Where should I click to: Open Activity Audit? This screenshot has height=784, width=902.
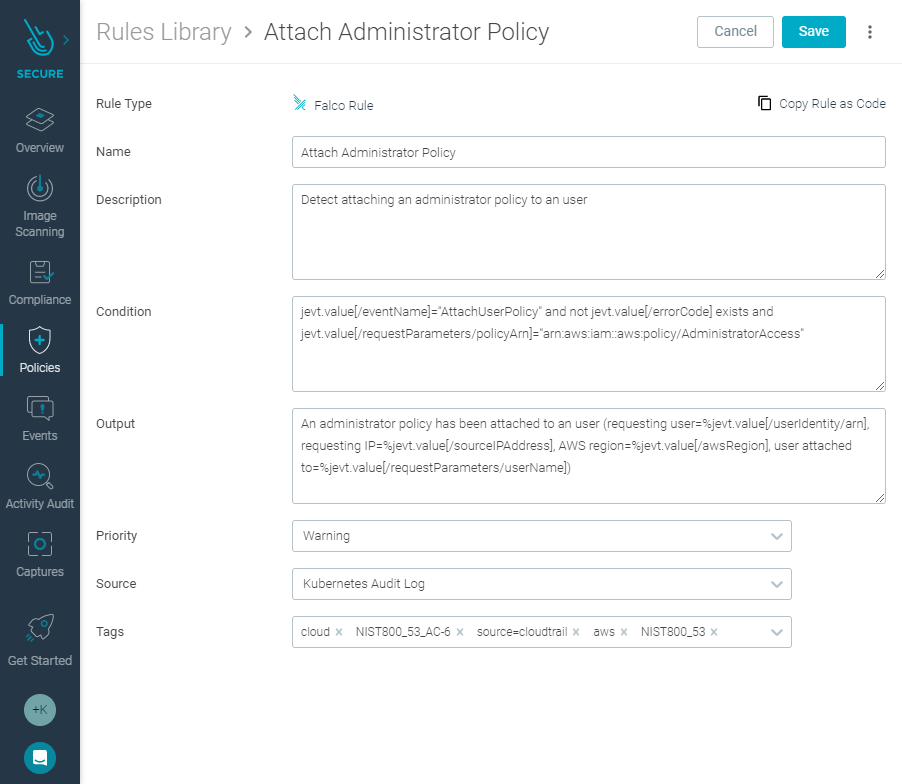(40, 487)
